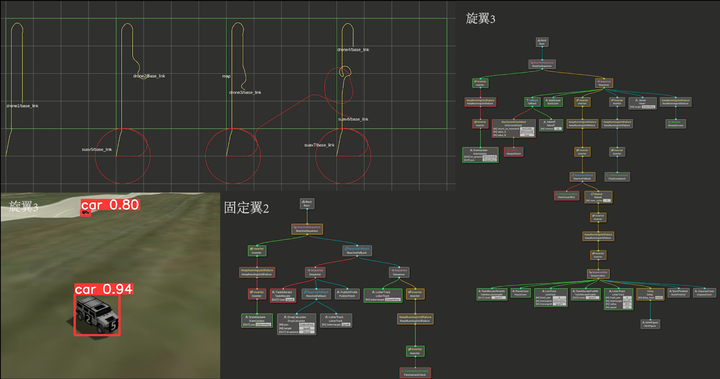Select the FinishAttackCheck node in 固定翼2
720x379 pixels.
coord(415,373)
